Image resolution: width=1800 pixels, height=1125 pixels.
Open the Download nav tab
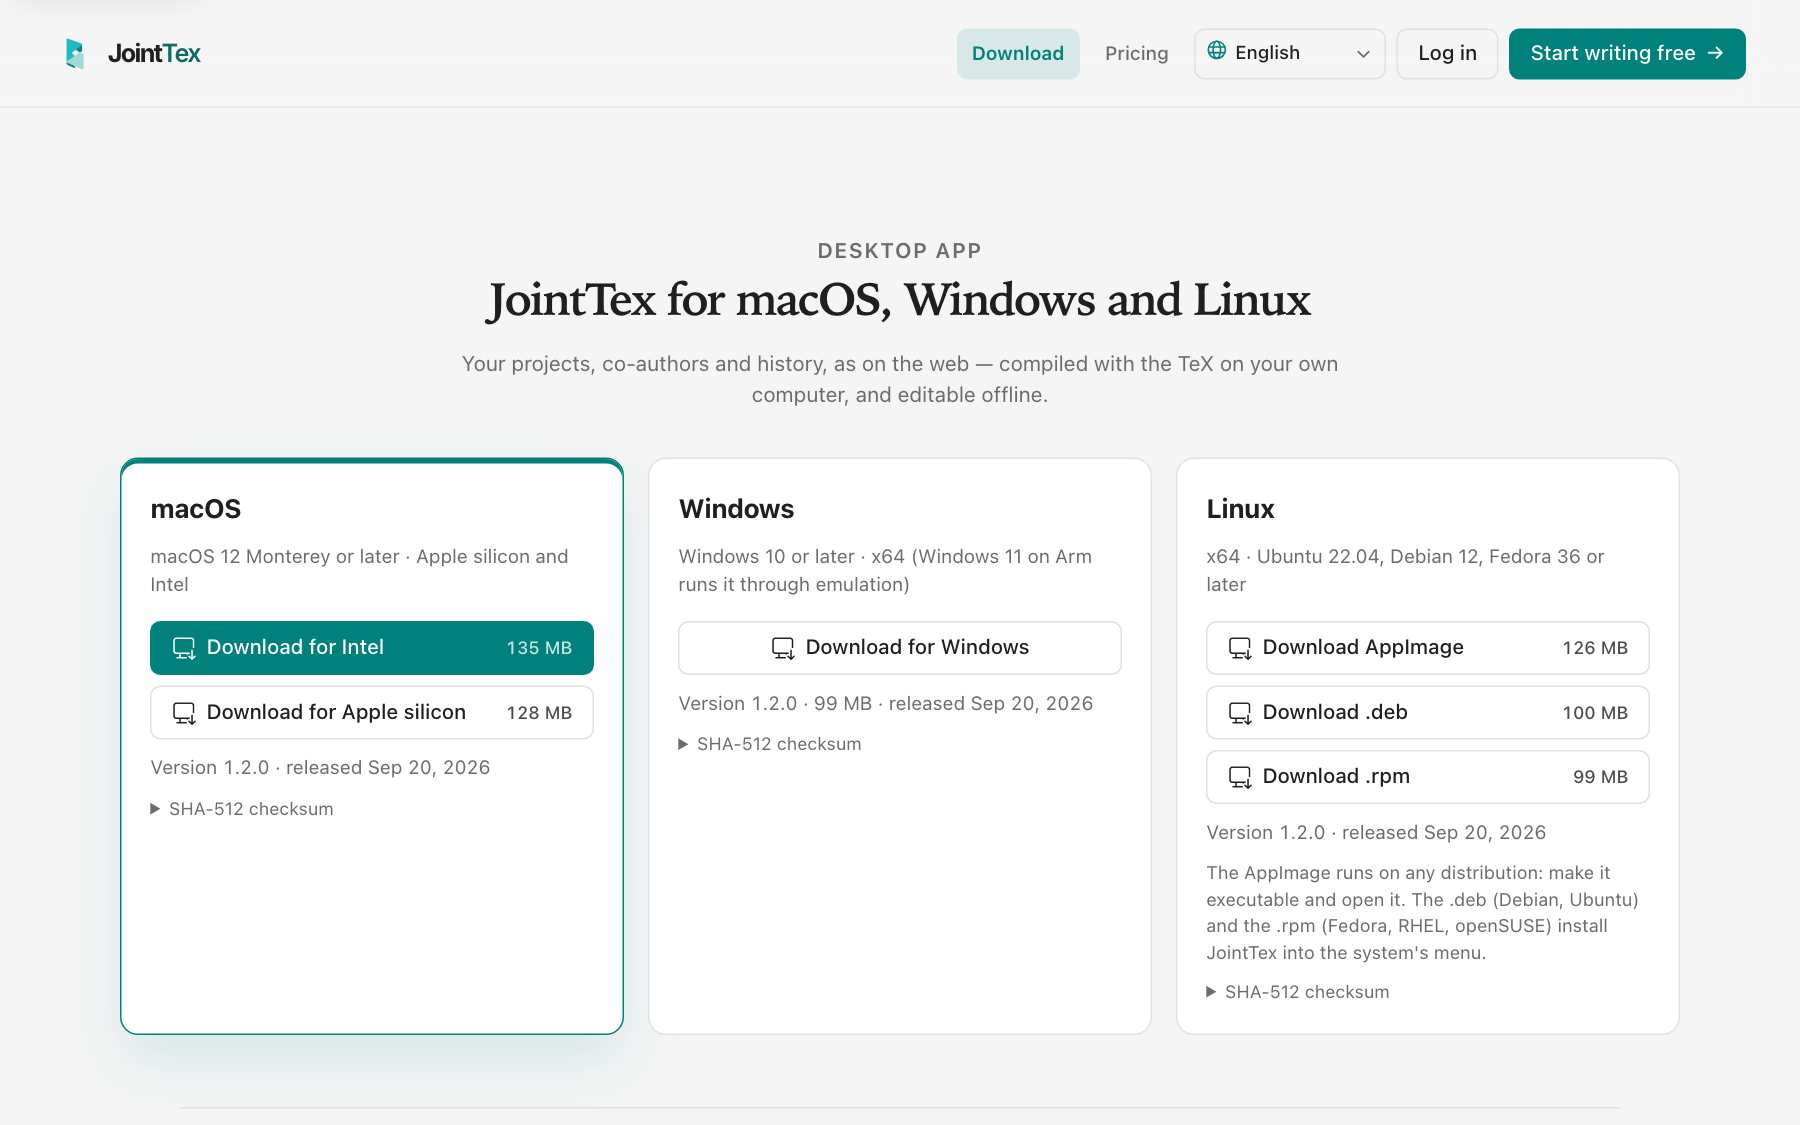pyautogui.click(x=1018, y=54)
